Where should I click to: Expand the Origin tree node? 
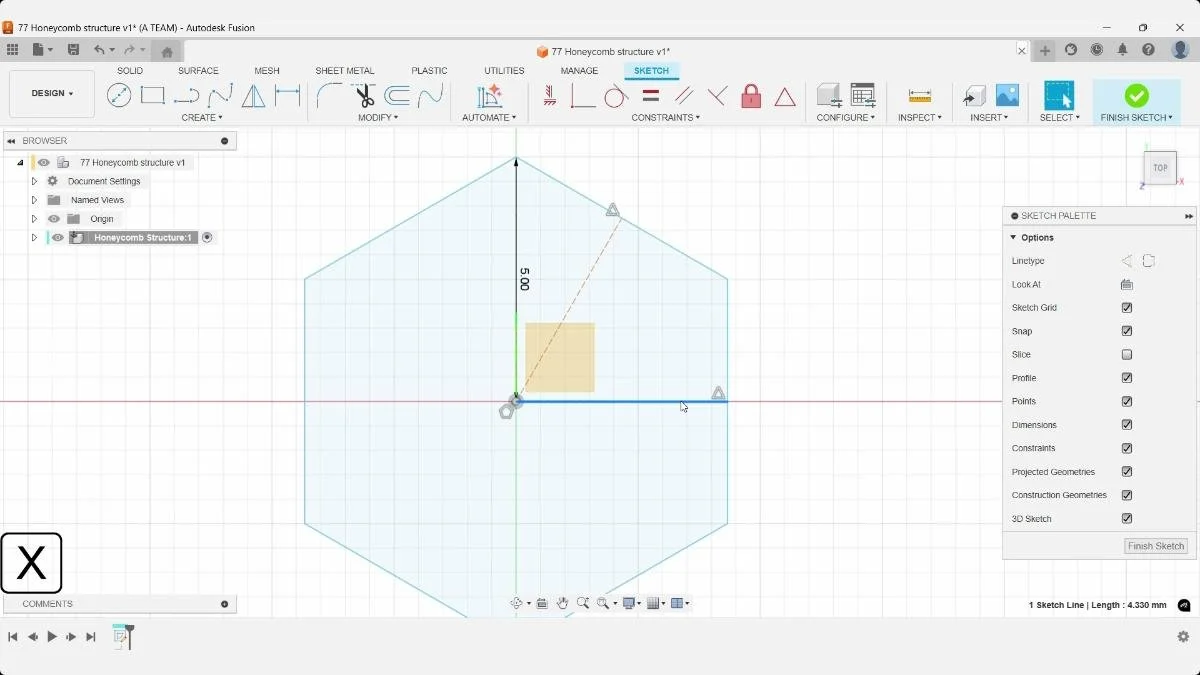(x=34, y=219)
